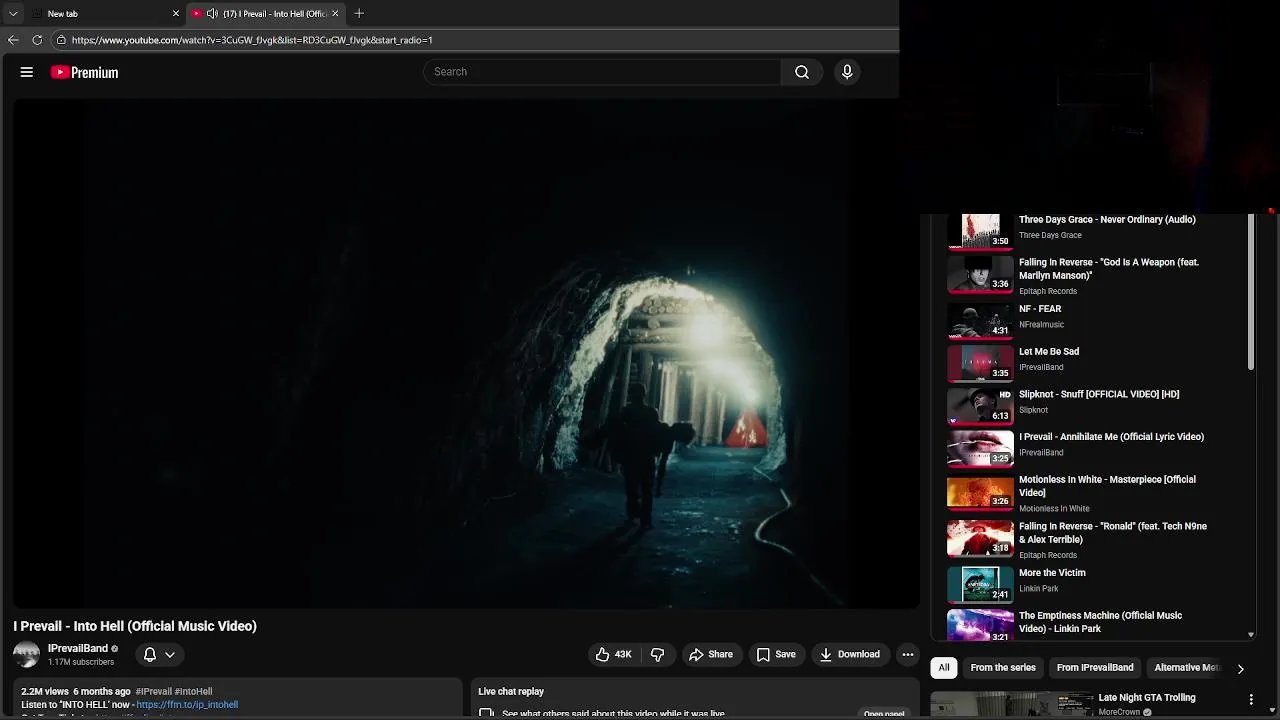Select the From the series chip
The image size is (1280, 720).
(x=1003, y=667)
